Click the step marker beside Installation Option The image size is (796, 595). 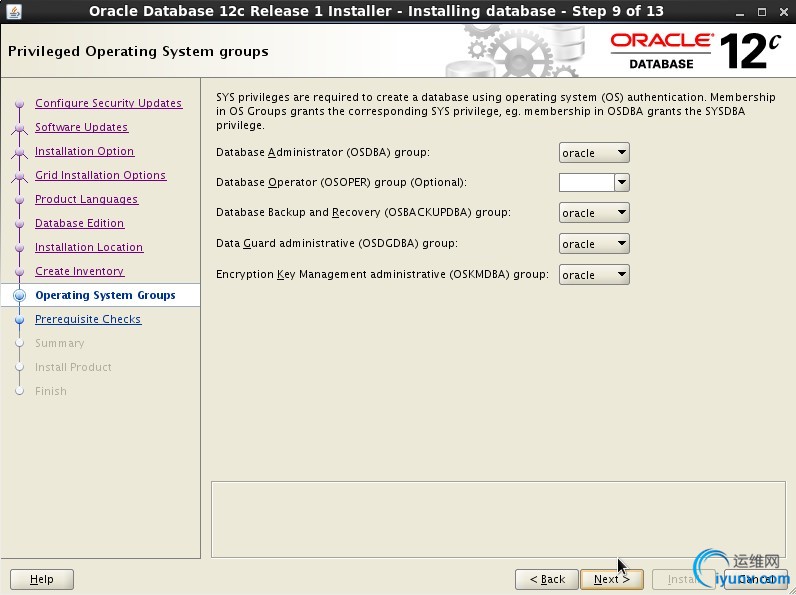coord(19,152)
